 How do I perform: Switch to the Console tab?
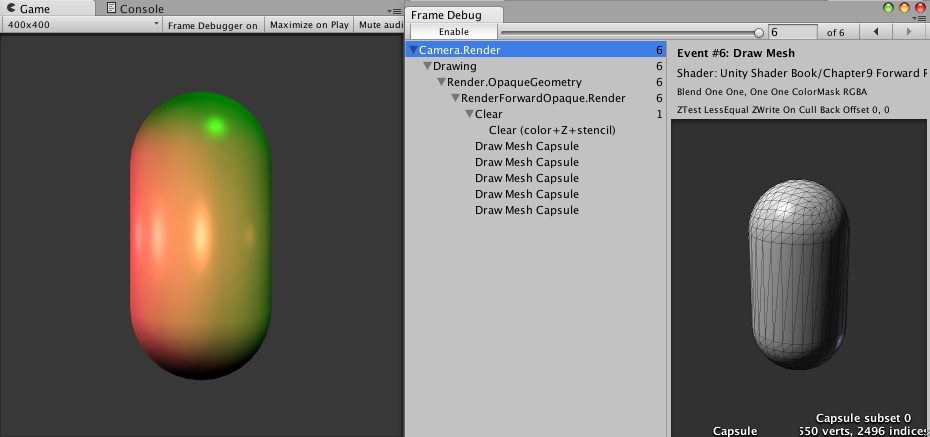coord(135,9)
